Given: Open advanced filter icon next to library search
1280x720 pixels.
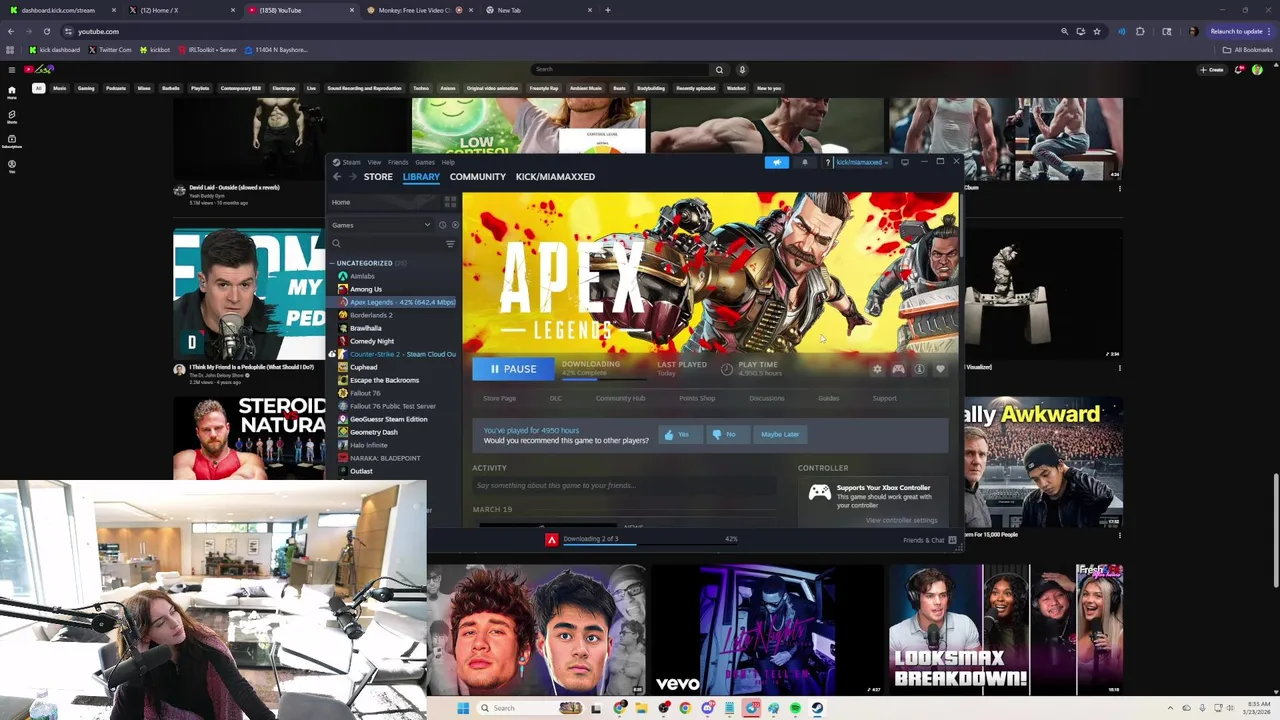Looking at the screenshot, I should [450, 244].
